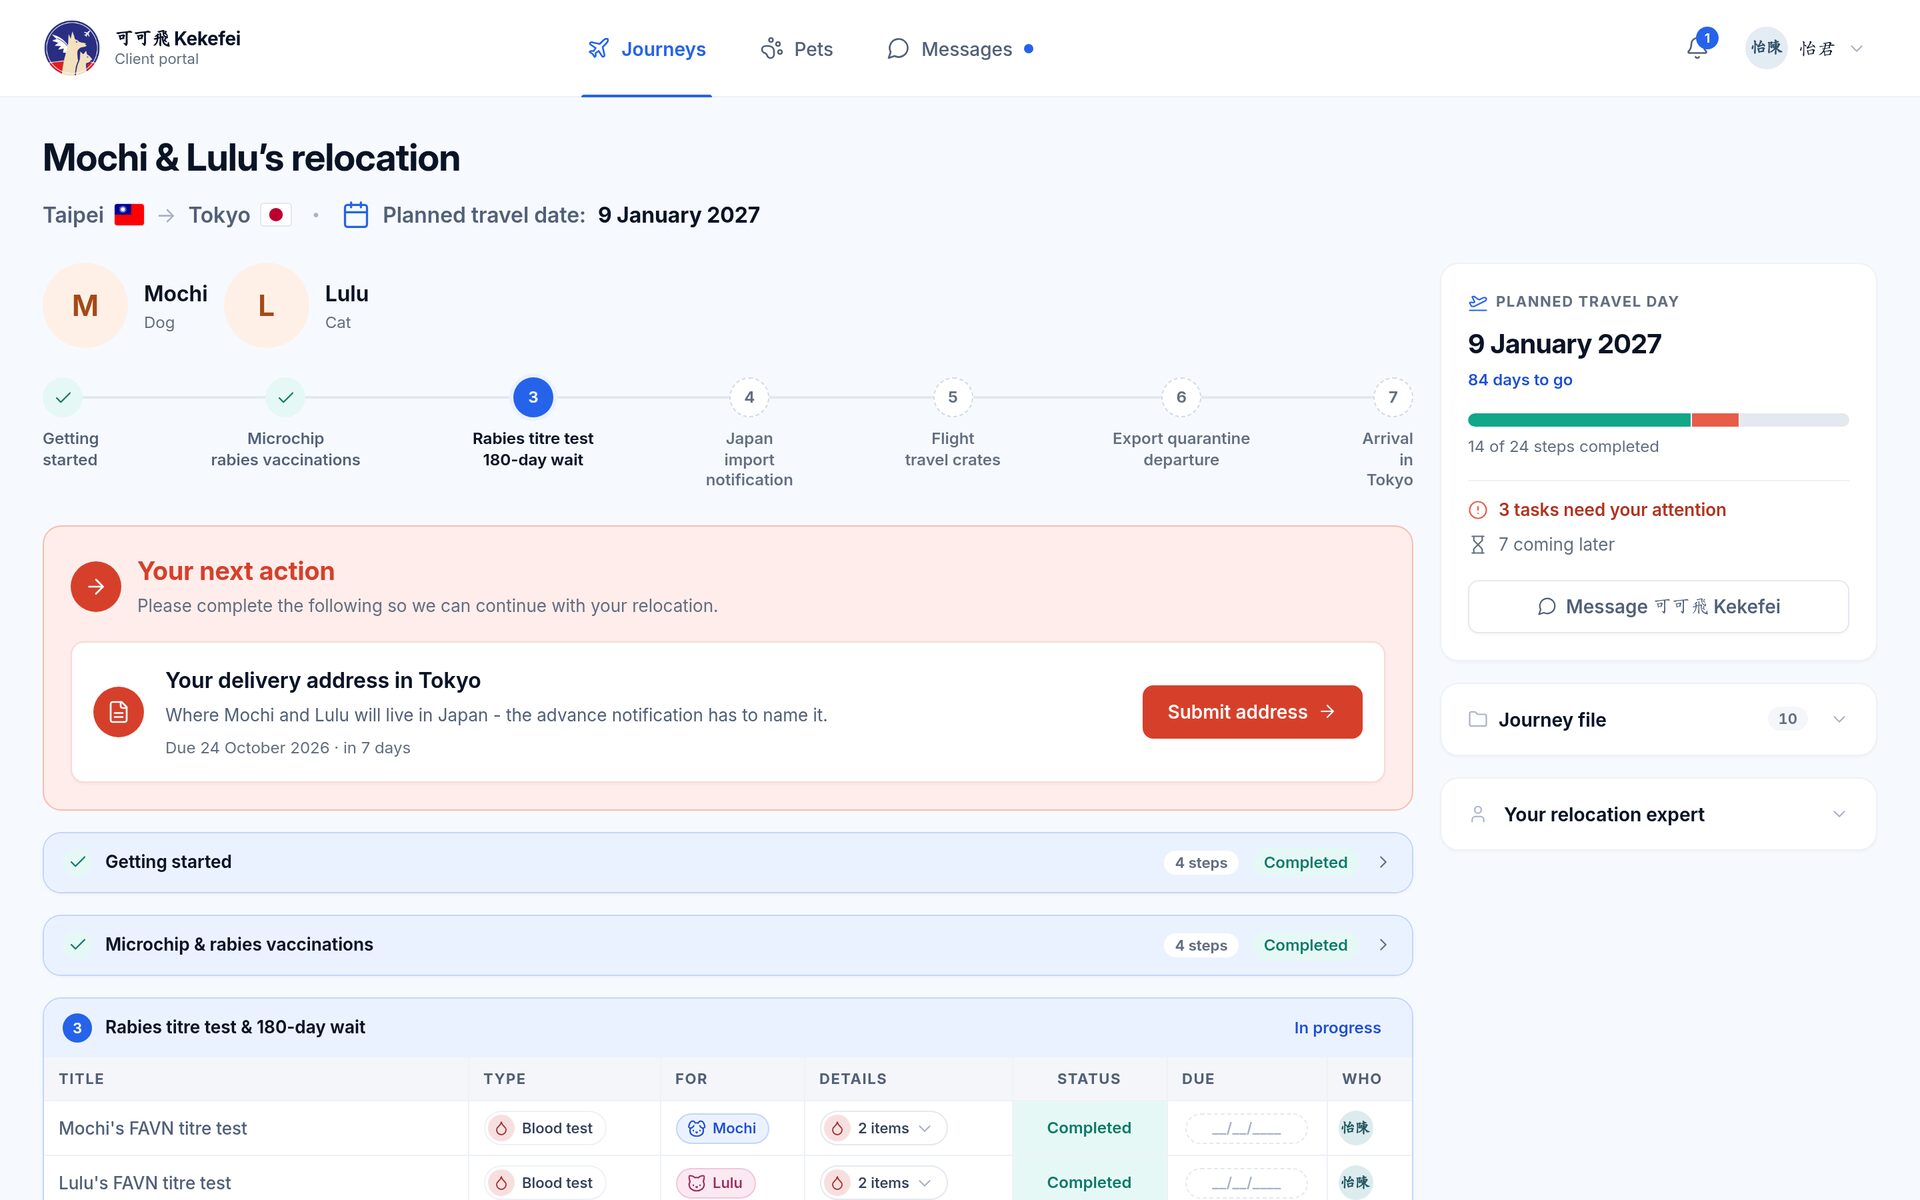The image size is (1920, 1200).
Task: Select step 4 Japan import notification marker
Action: tap(749, 397)
